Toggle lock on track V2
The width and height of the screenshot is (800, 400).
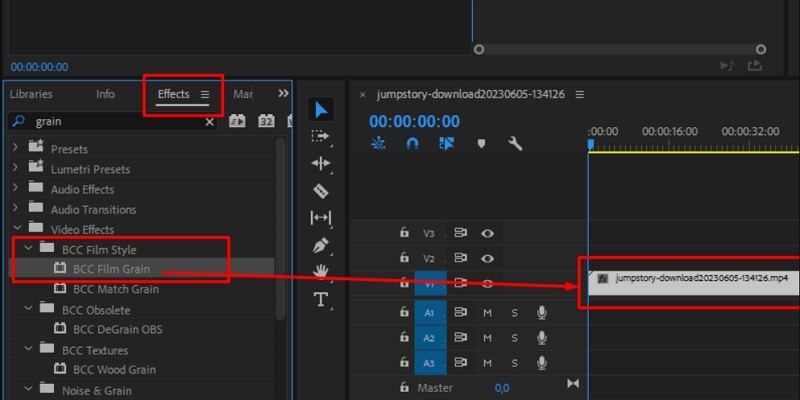point(404,258)
